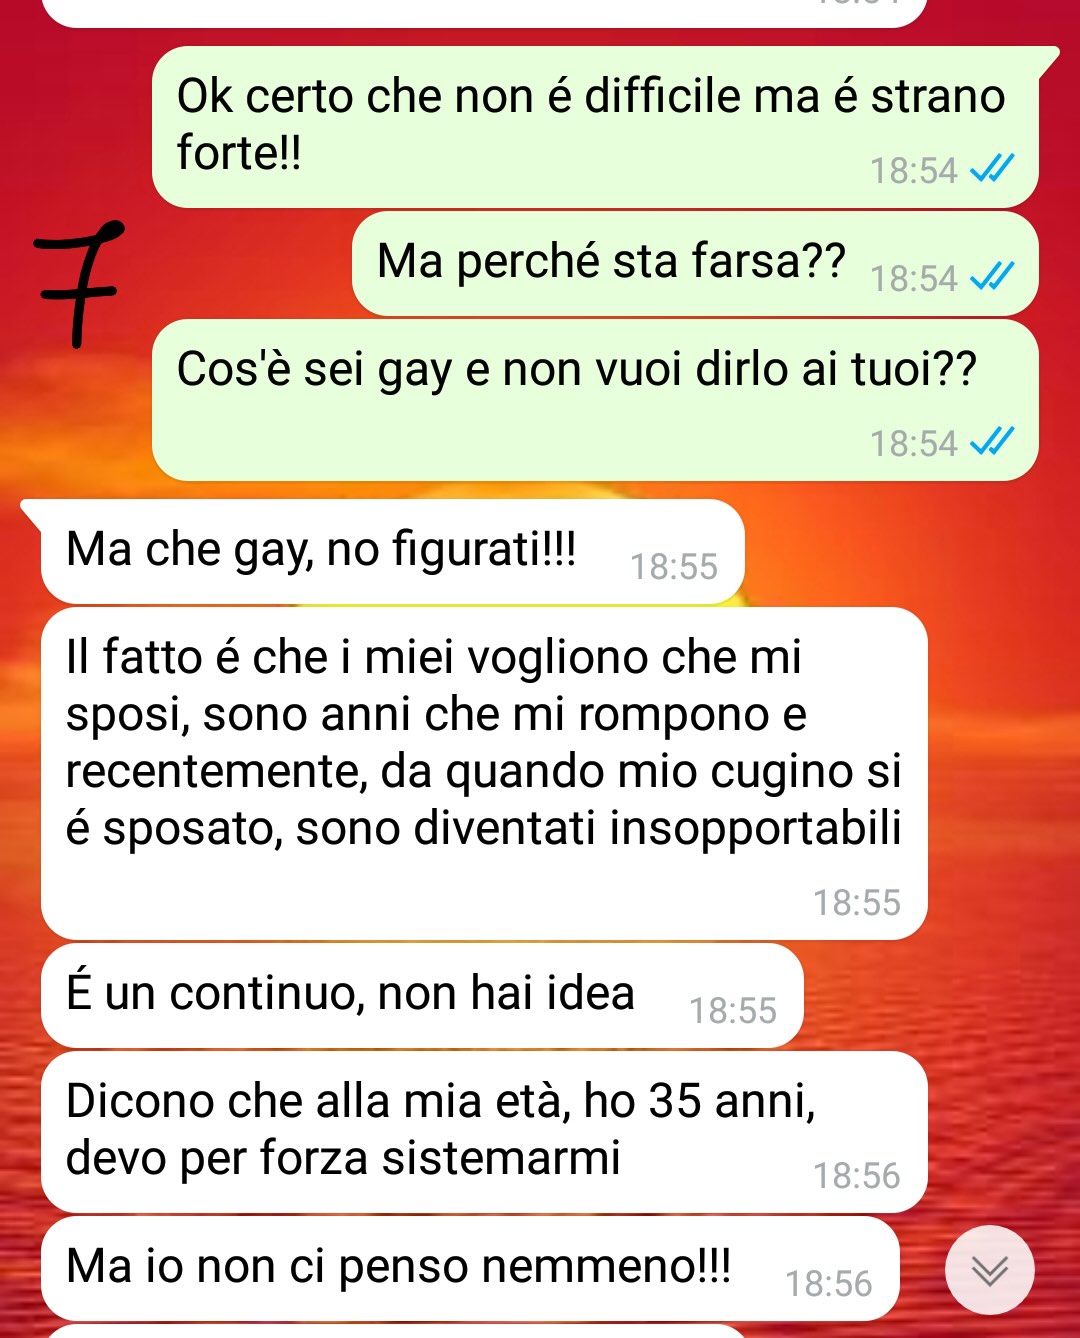Click 18:54 timestamp on 'strano forte!!' message
Image resolution: width=1080 pixels, height=1338 pixels.
click(x=914, y=171)
